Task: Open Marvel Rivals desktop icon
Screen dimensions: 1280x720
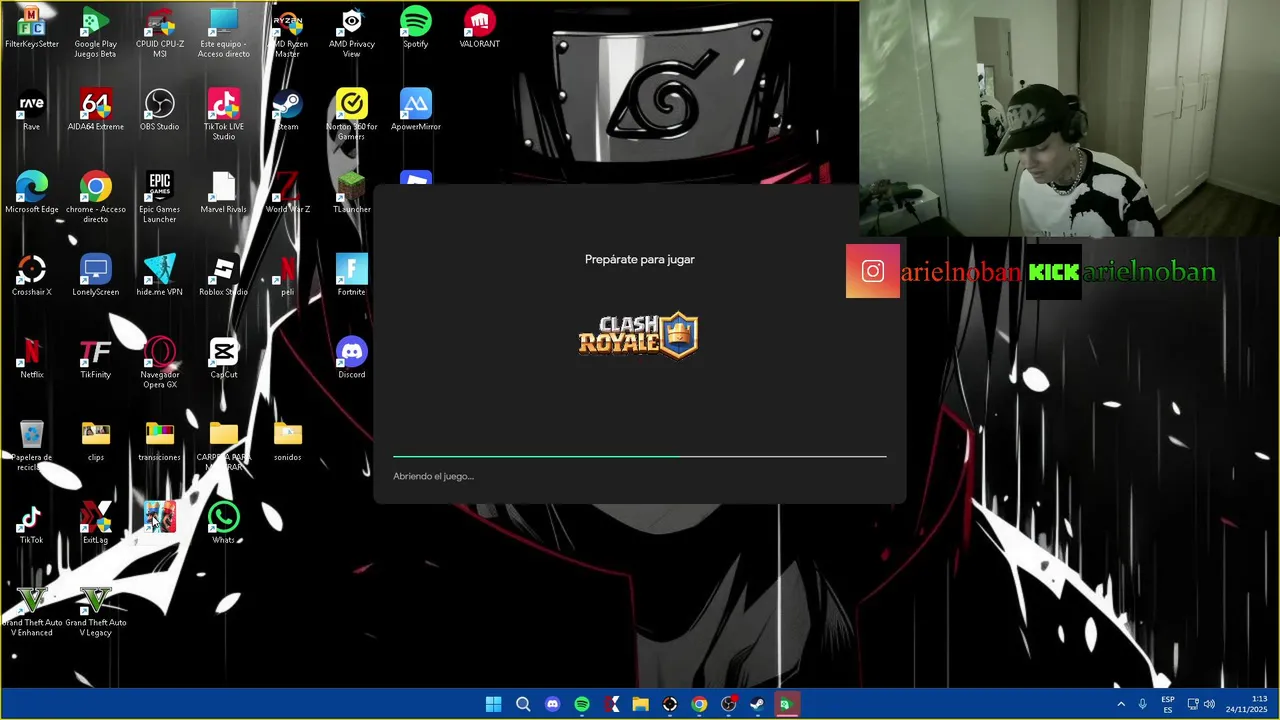Action: point(223,193)
